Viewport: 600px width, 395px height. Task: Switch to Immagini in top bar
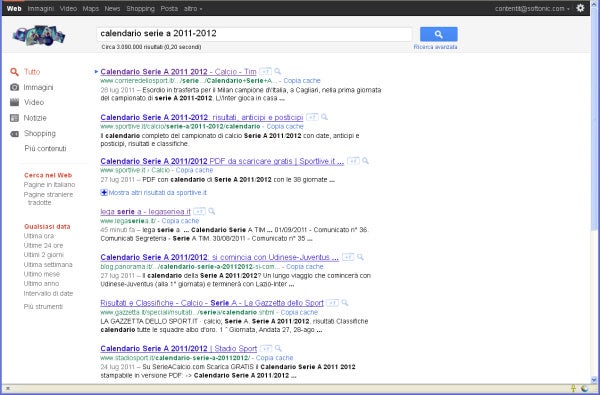coord(41,8)
